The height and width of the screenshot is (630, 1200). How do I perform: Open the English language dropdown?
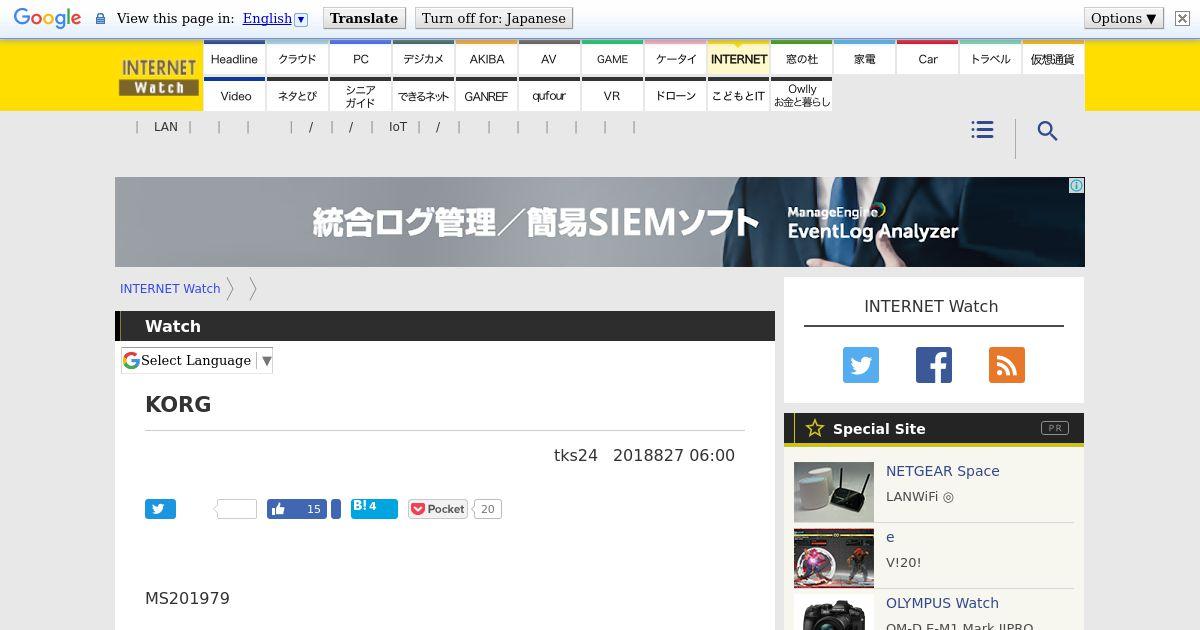[275, 18]
